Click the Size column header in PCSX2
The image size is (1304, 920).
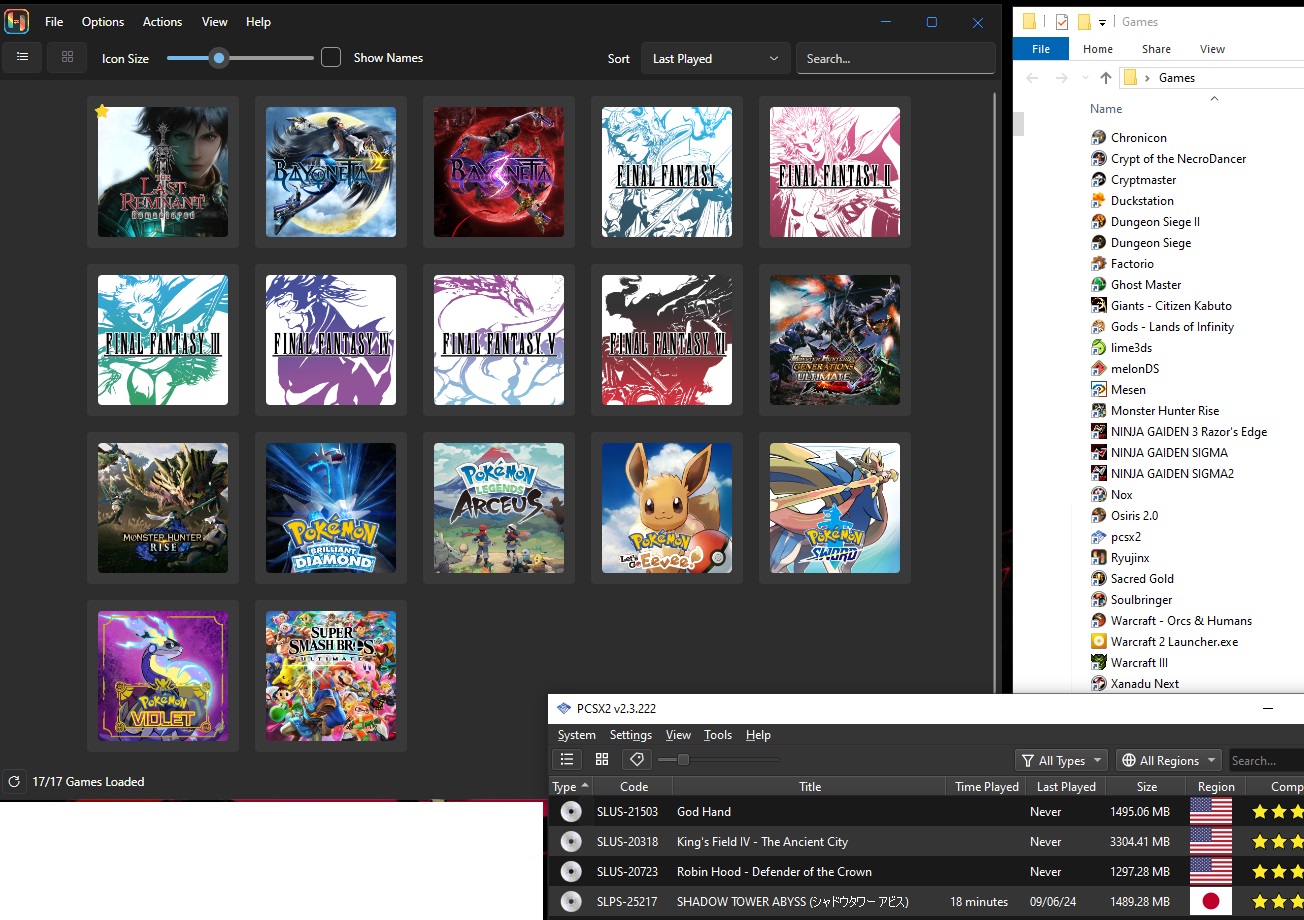(x=1147, y=787)
